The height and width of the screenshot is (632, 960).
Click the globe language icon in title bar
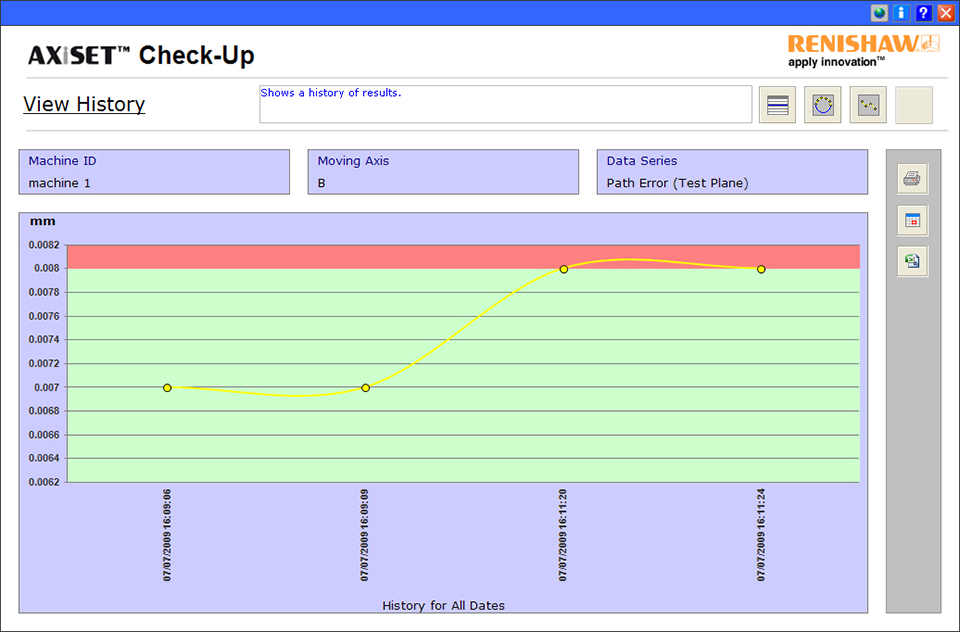(879, 13)
